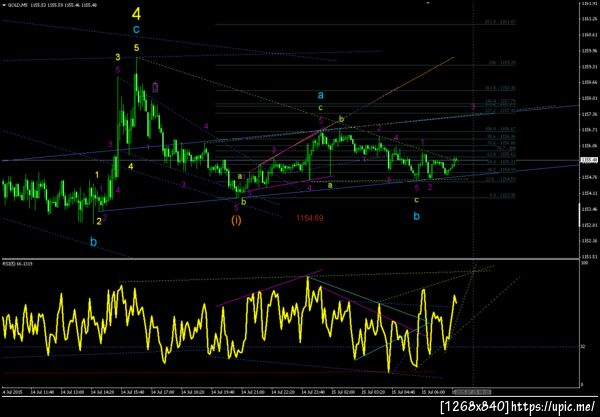Click the GOLD,M5 chart title text
Screen dimensions: 600x417
coord(16,5)
